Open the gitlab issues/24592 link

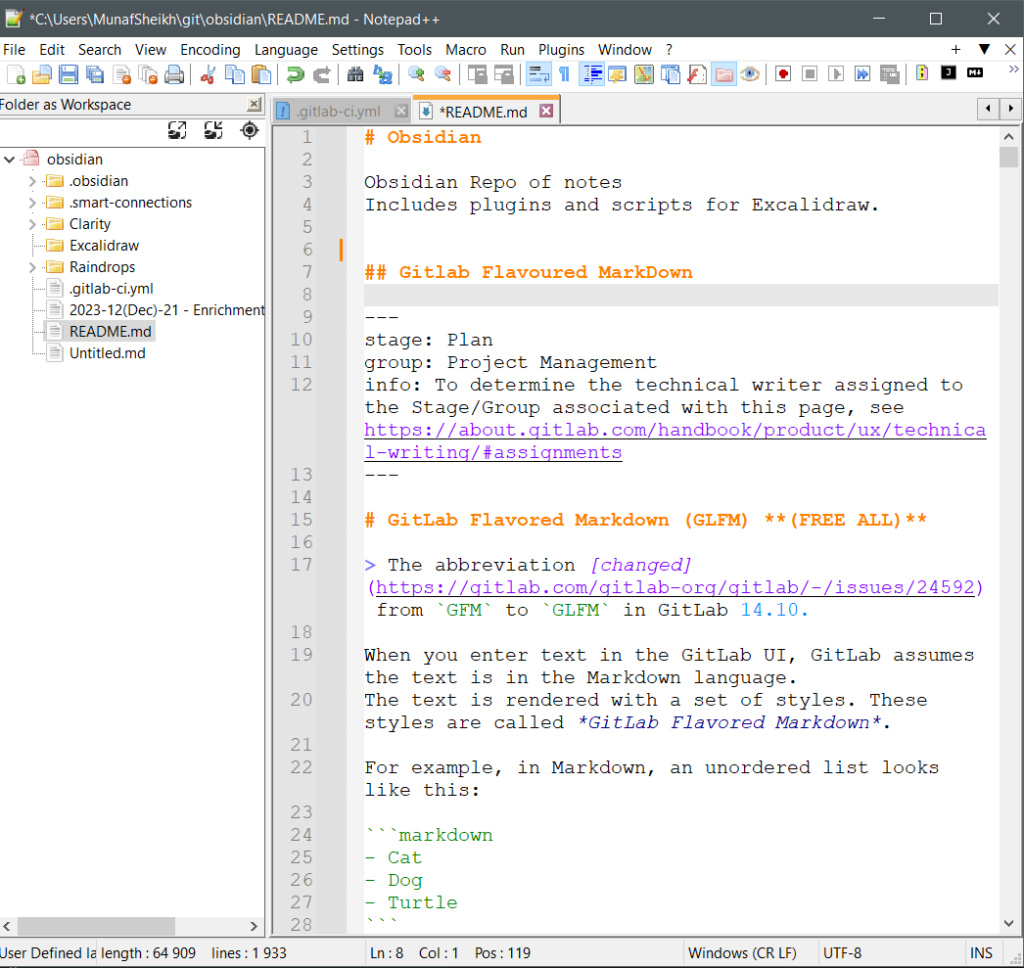coord(675,587)
